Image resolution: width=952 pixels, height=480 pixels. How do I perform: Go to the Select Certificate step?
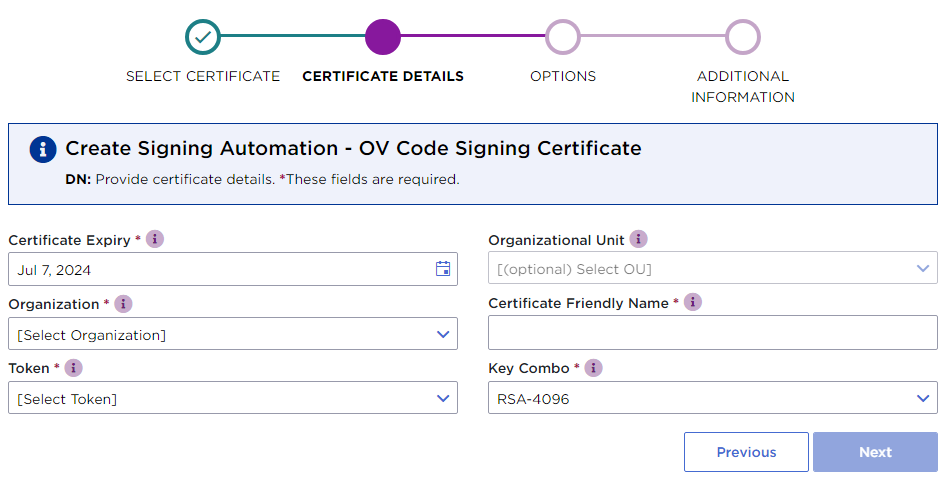(203, 37)
